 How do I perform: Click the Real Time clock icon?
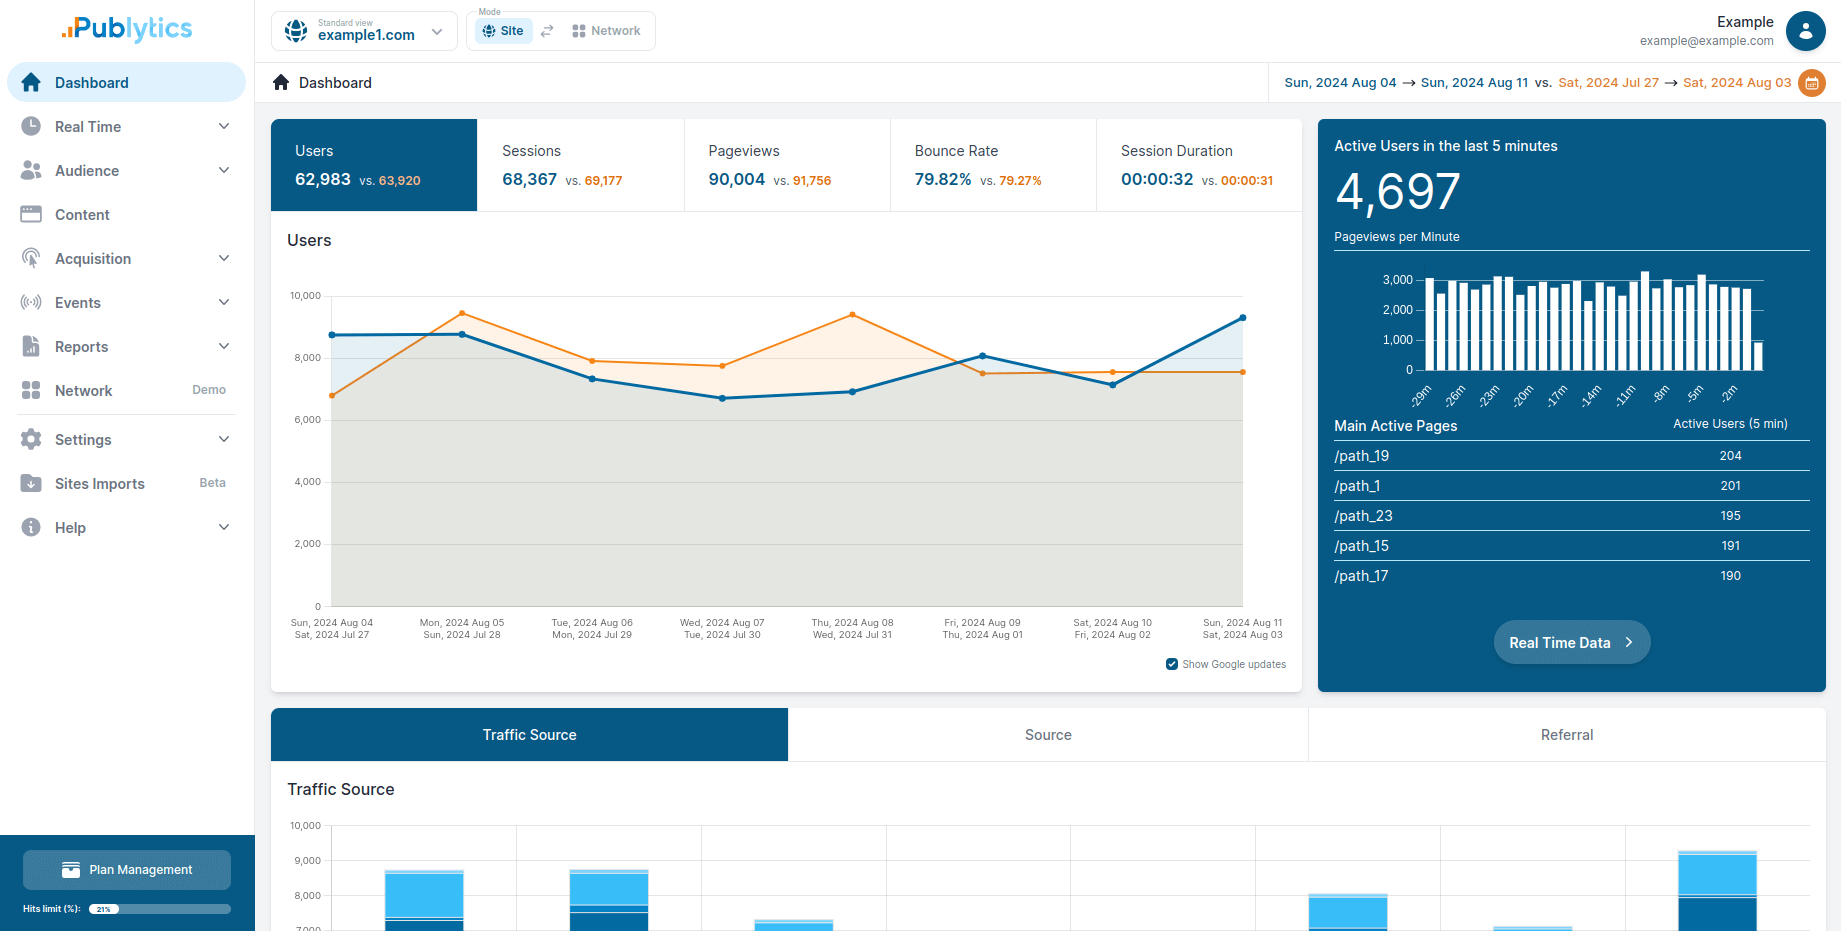[31, 127]
